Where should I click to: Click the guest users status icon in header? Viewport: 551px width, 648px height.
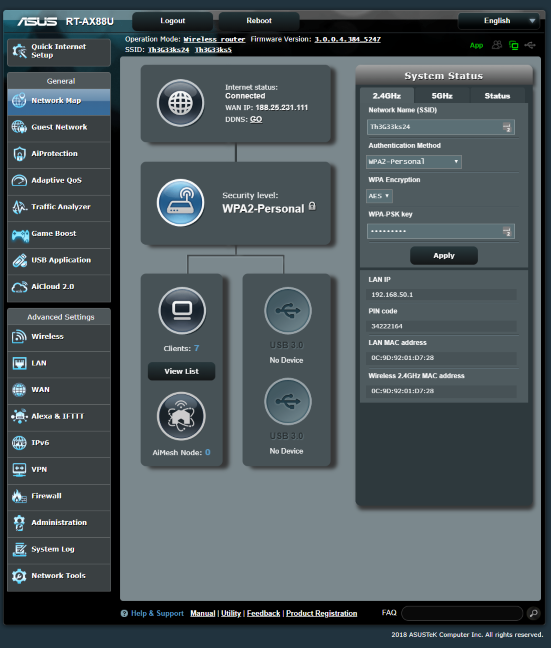497,45
